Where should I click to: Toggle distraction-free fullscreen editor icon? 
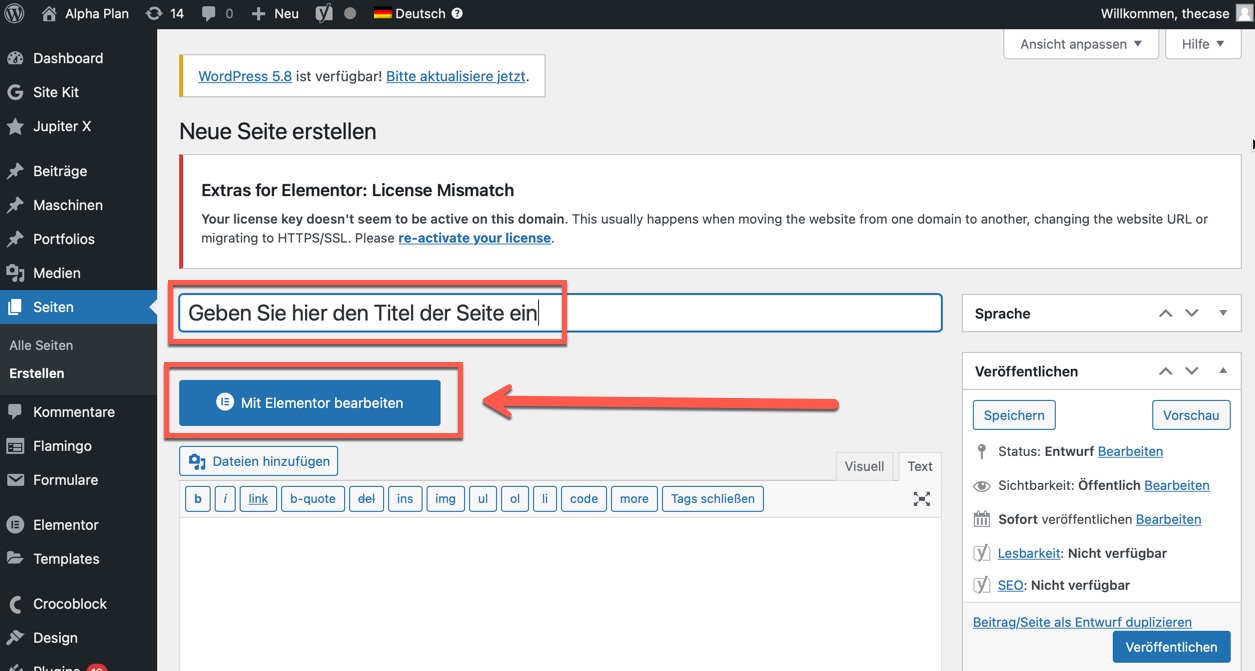921,499
